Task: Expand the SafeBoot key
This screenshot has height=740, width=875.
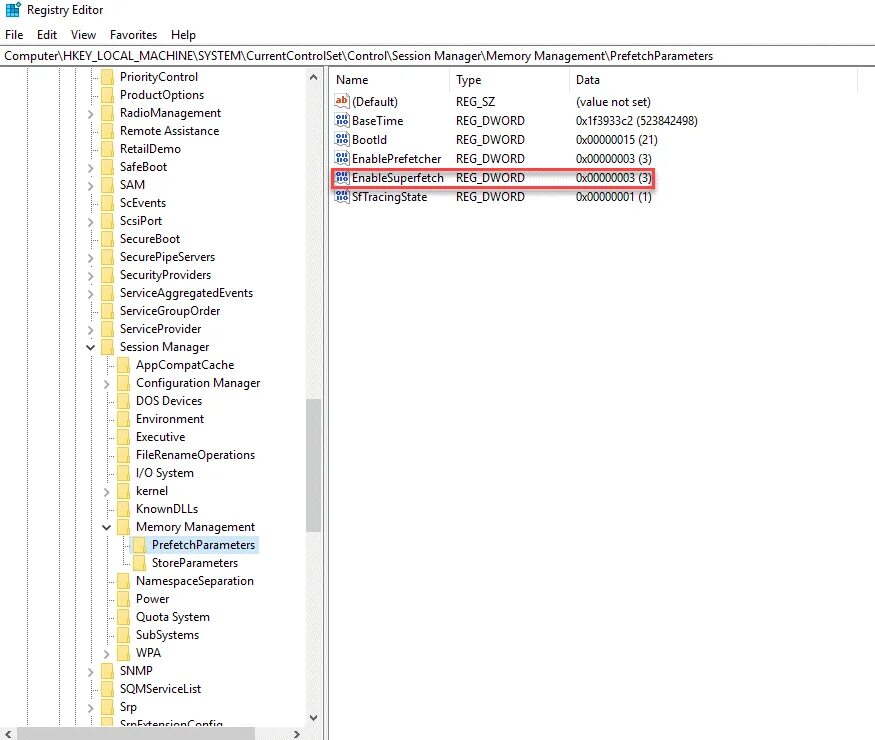Action: pos(90,167)
